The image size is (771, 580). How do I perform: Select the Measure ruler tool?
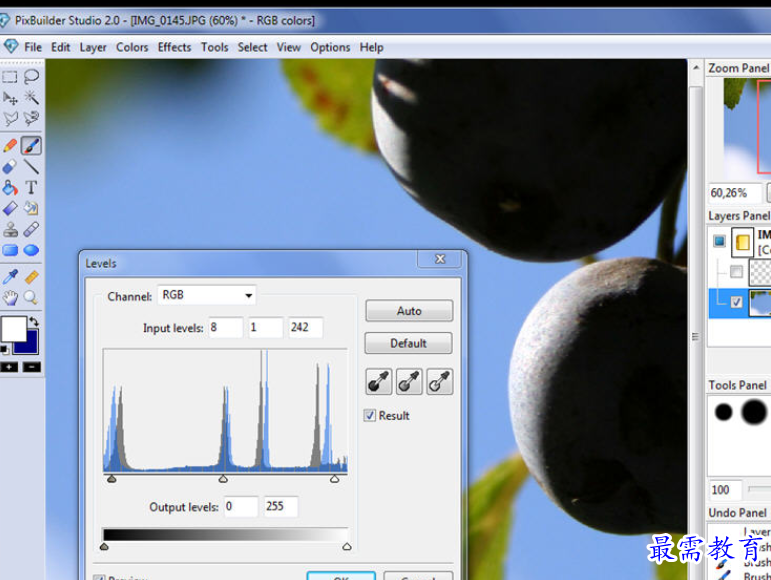31,277
